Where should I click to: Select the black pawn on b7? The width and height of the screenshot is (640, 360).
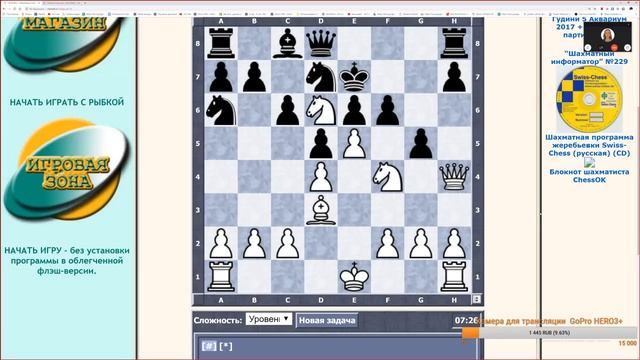click(254, 77)
